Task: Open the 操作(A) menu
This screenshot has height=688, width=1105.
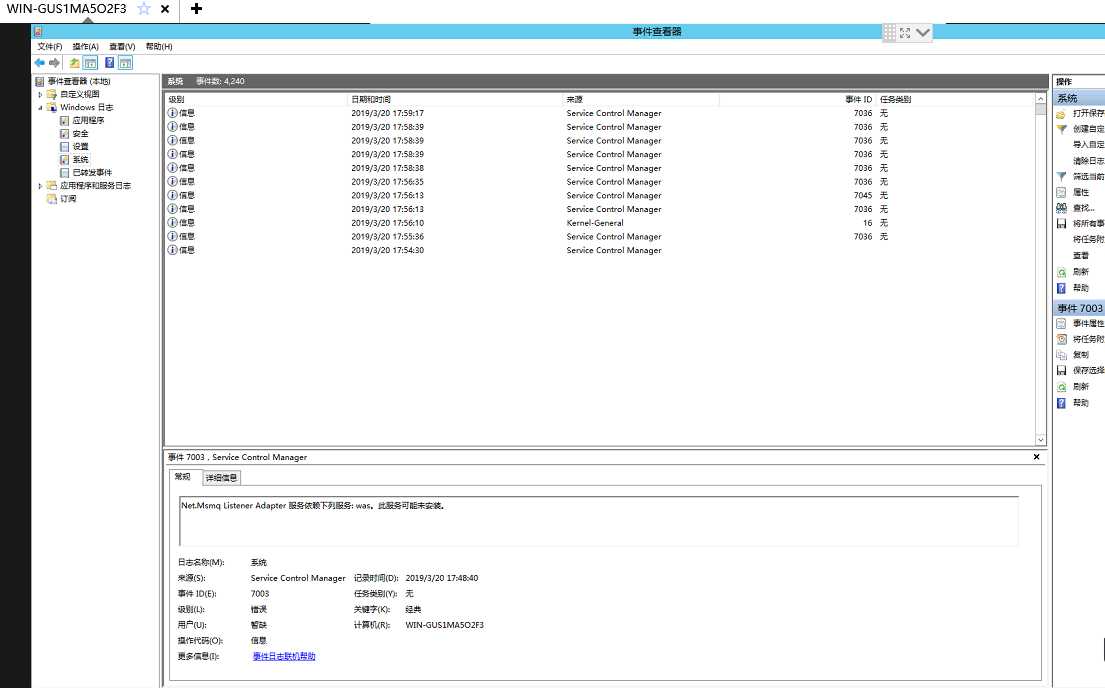Action: 85,47
